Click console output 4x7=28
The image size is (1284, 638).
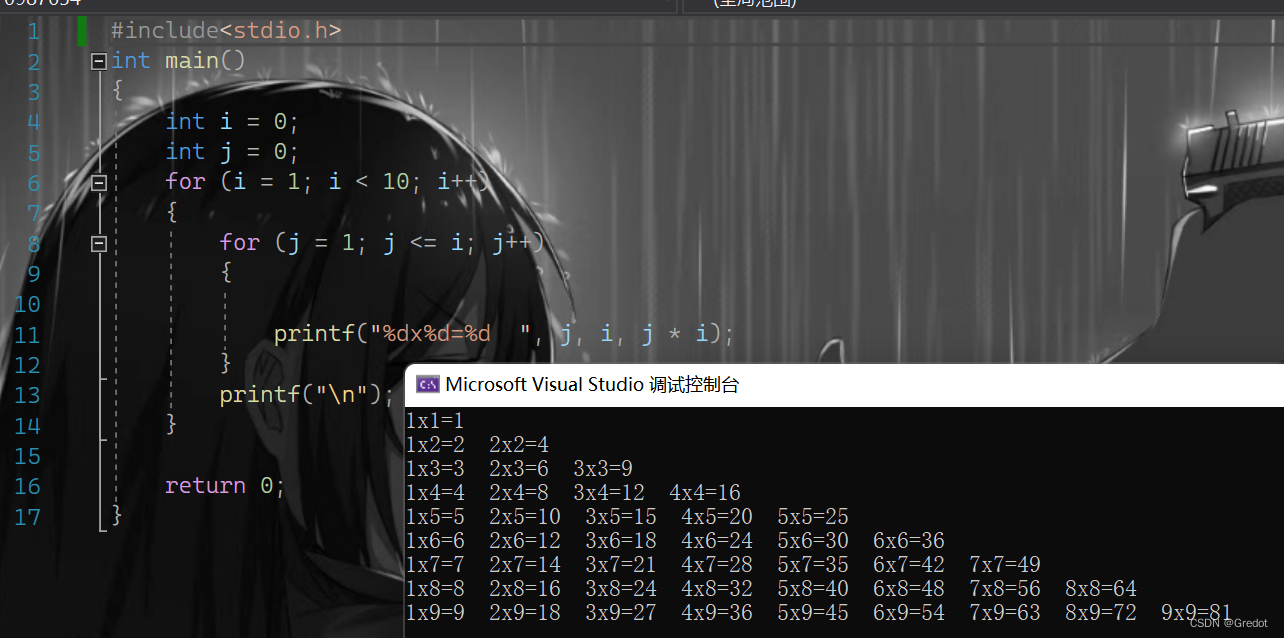click(717, 565)
